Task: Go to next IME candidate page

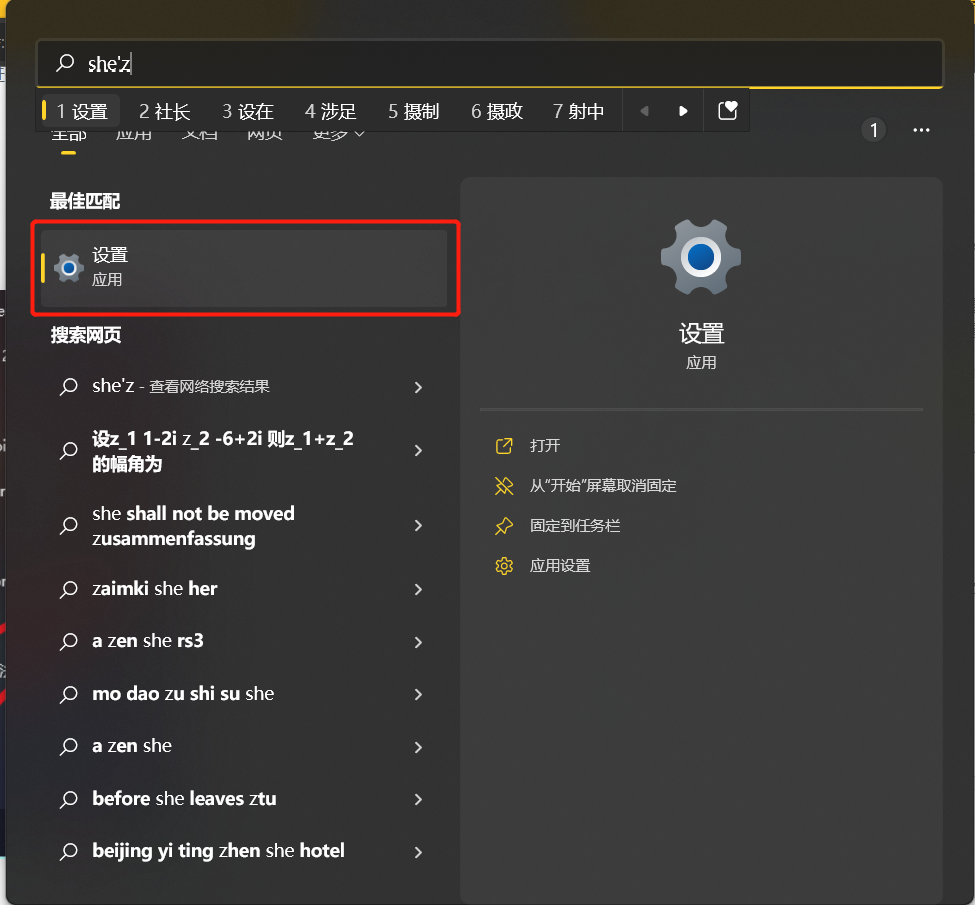Action: [683, 111]
